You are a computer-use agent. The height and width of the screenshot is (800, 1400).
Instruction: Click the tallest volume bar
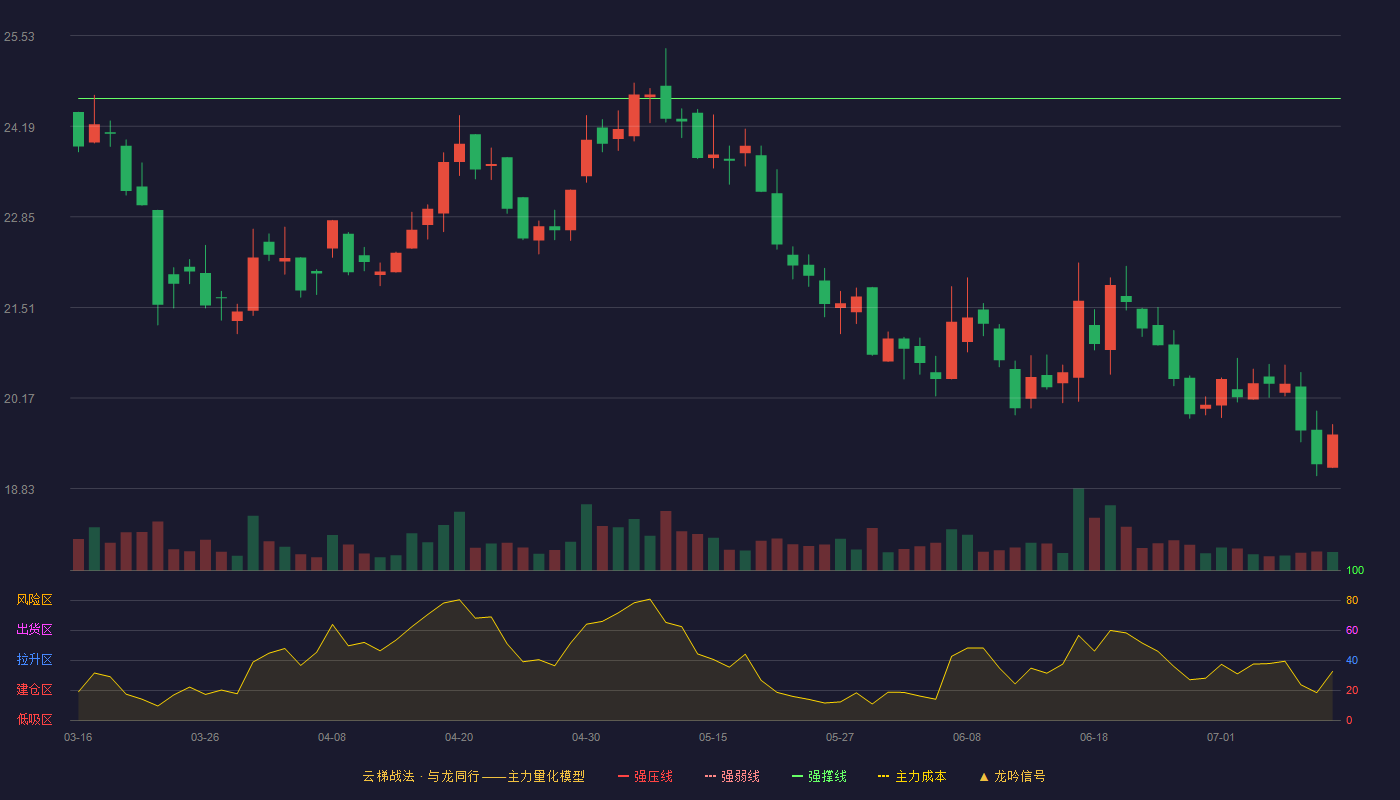(1078, 529)
